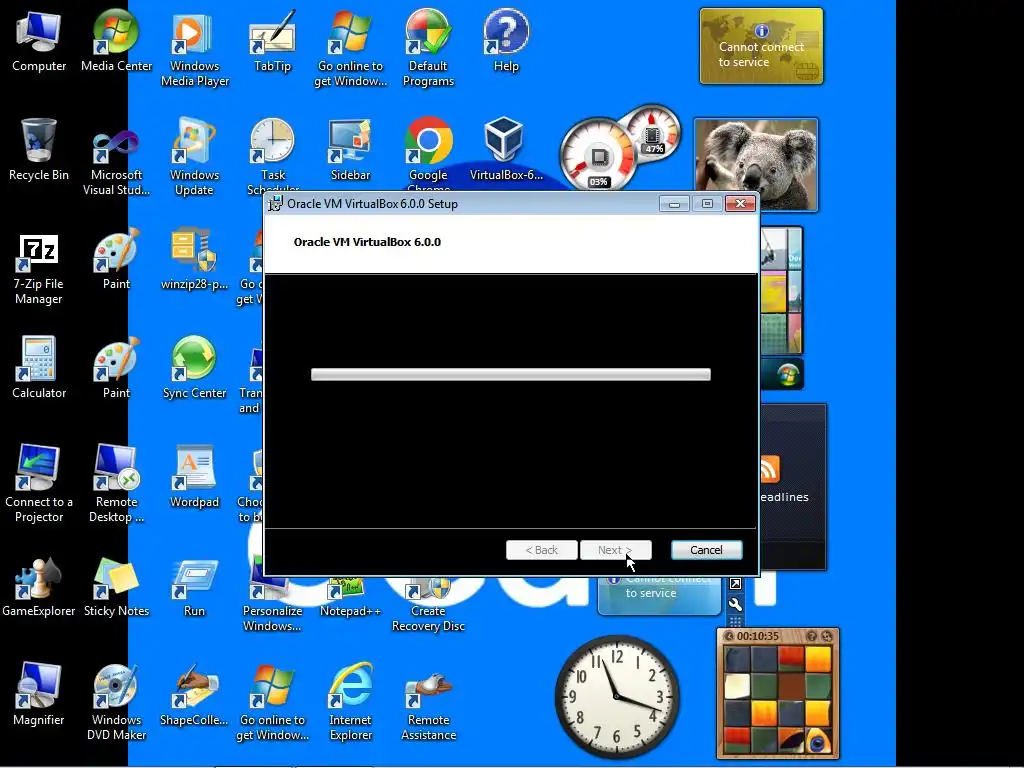Open the Recycle Bin
Viewport: 1024px width, 768px height.
(39, 150)
